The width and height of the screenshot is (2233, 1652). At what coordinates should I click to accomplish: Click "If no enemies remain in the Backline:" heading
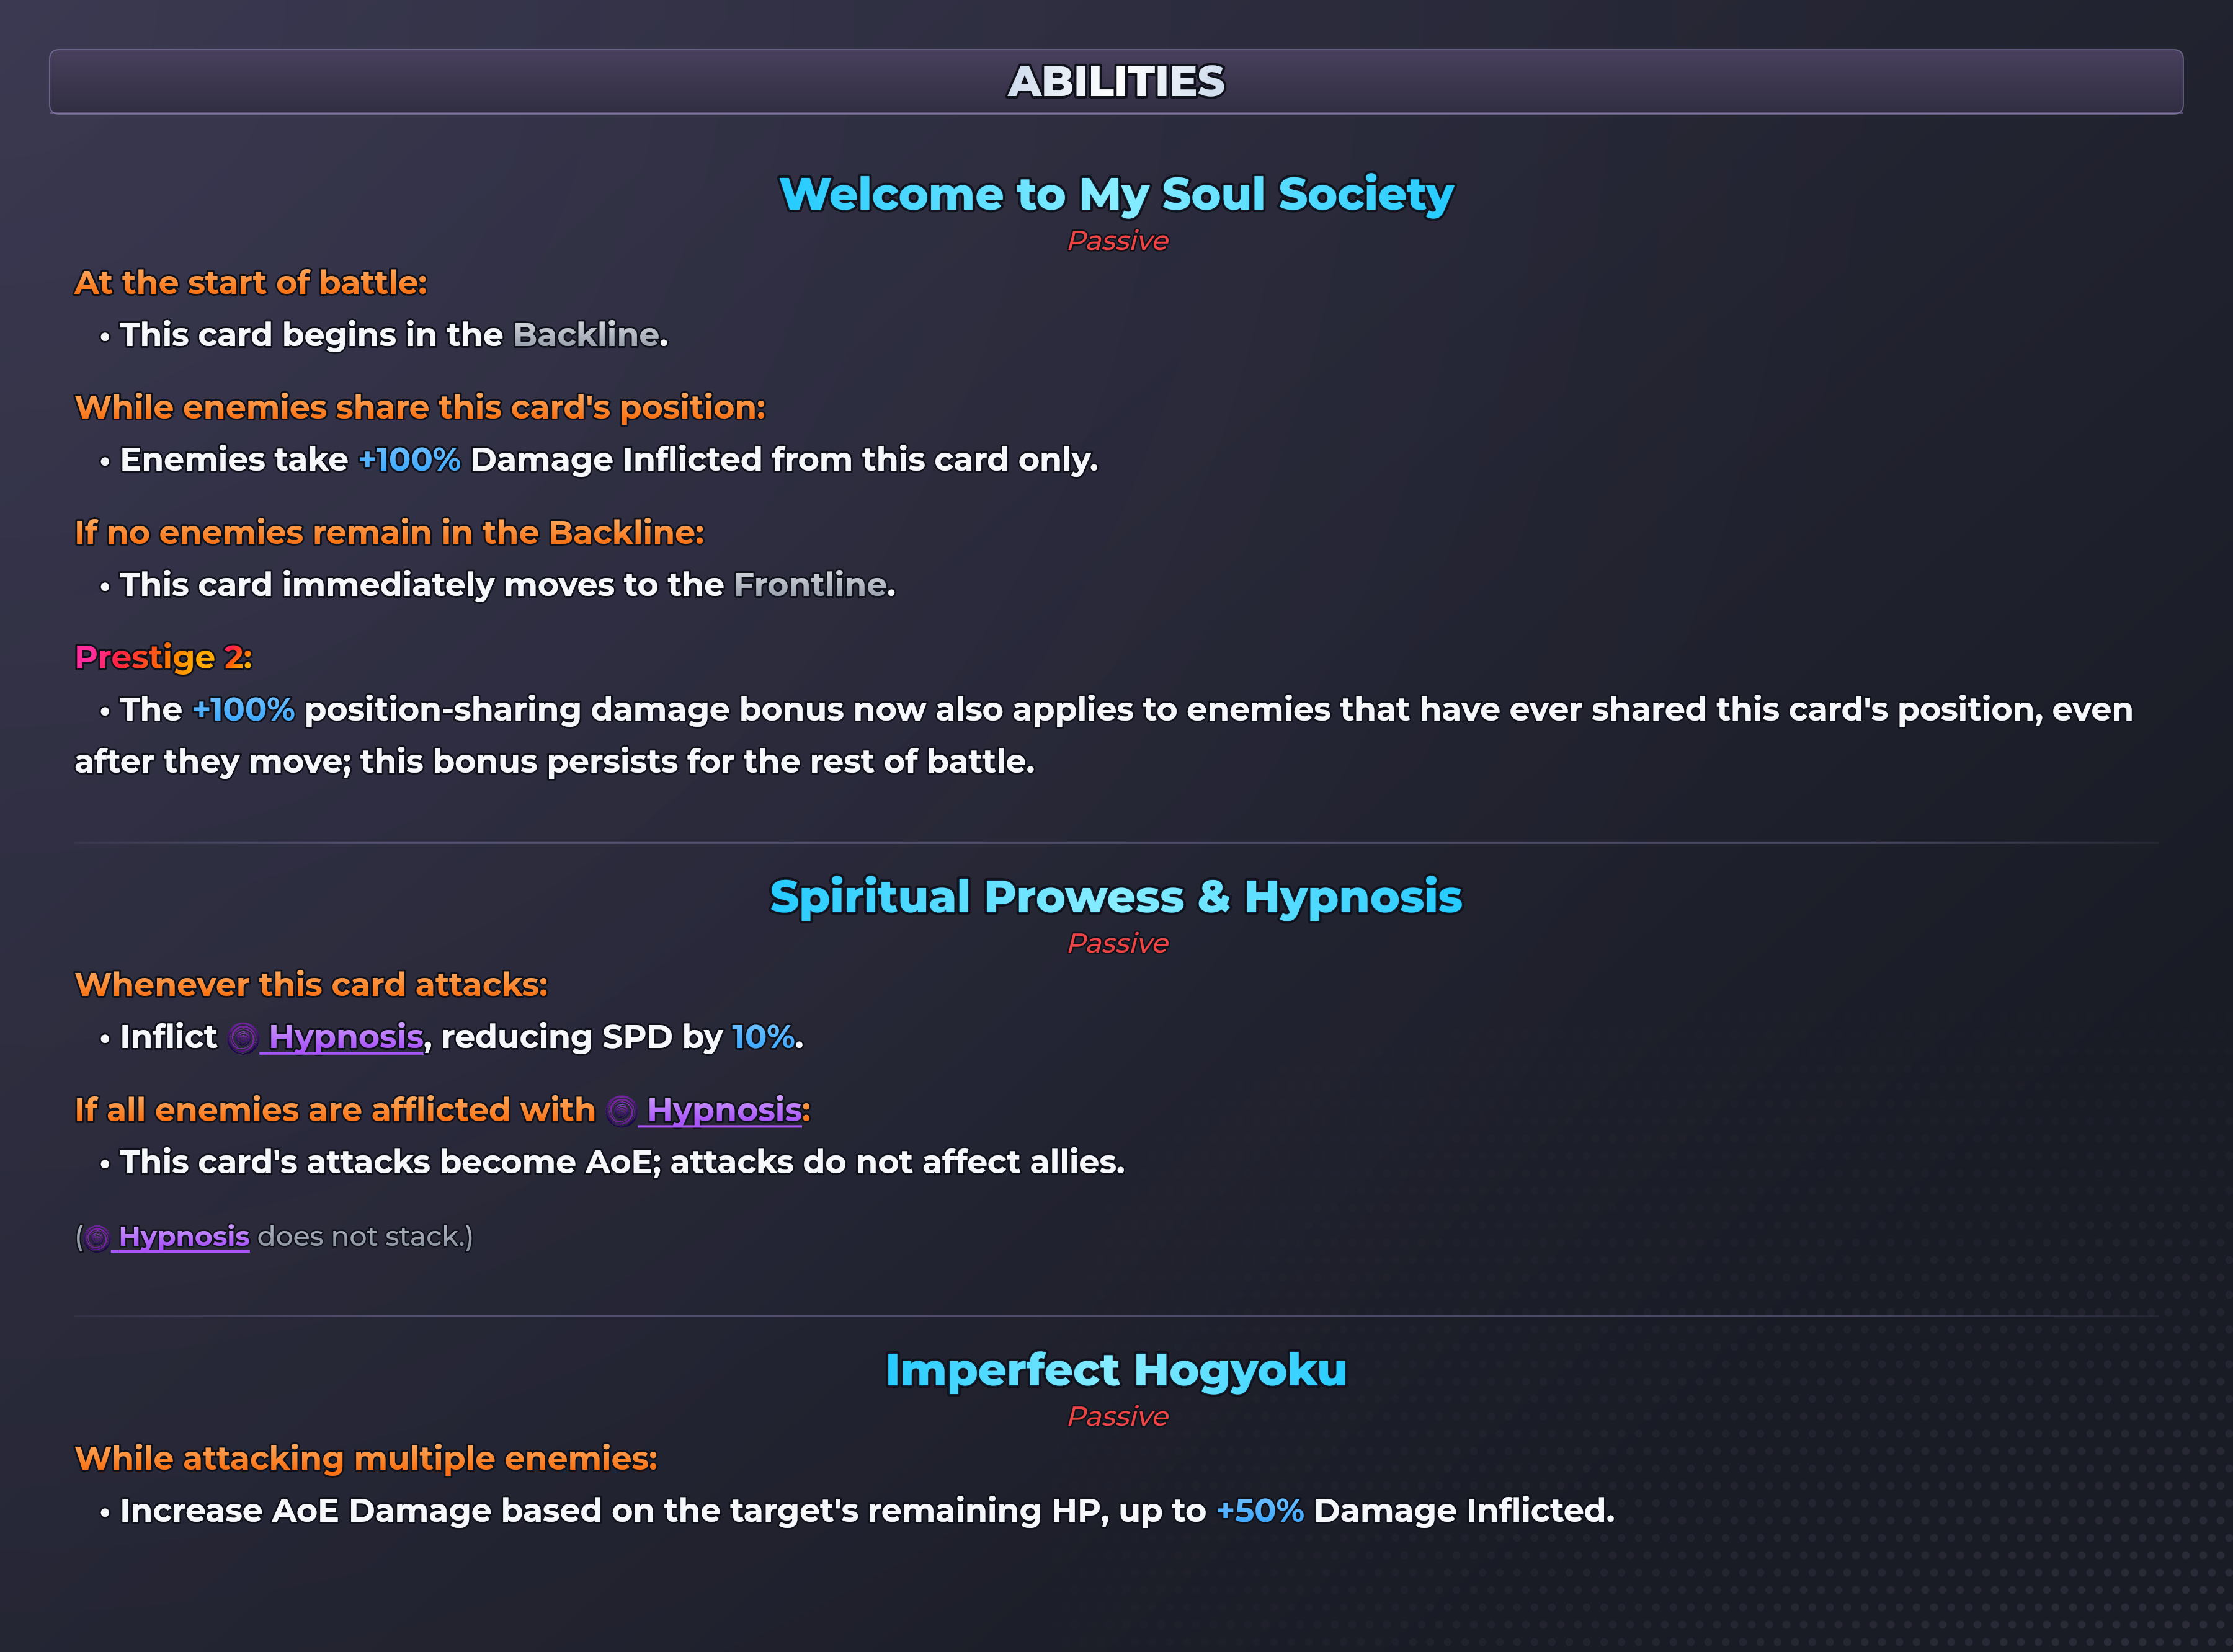390,533
